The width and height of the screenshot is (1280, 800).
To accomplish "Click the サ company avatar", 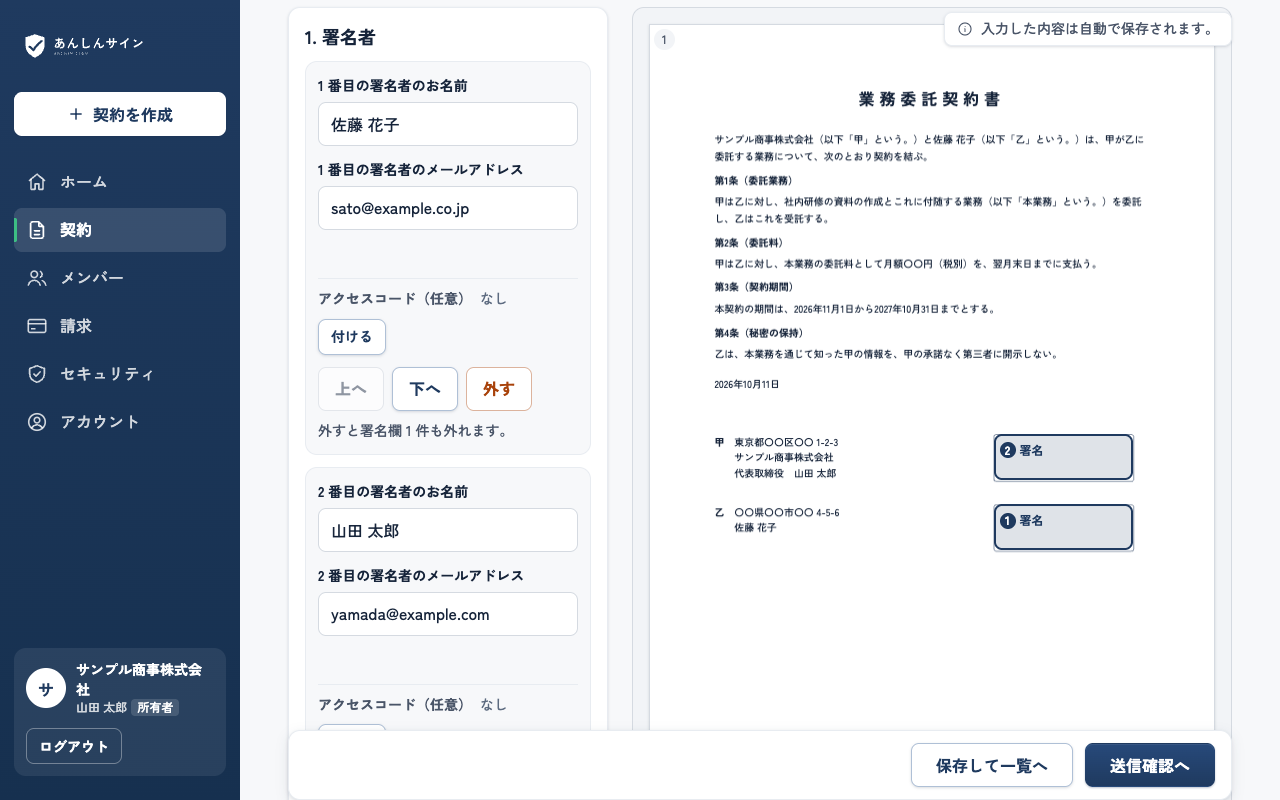I will click(x=46, y=688).
